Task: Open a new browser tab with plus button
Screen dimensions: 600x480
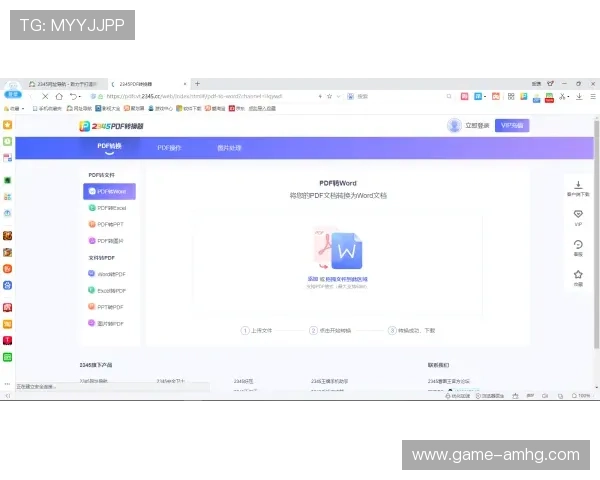Action: (x=197, y=83)
